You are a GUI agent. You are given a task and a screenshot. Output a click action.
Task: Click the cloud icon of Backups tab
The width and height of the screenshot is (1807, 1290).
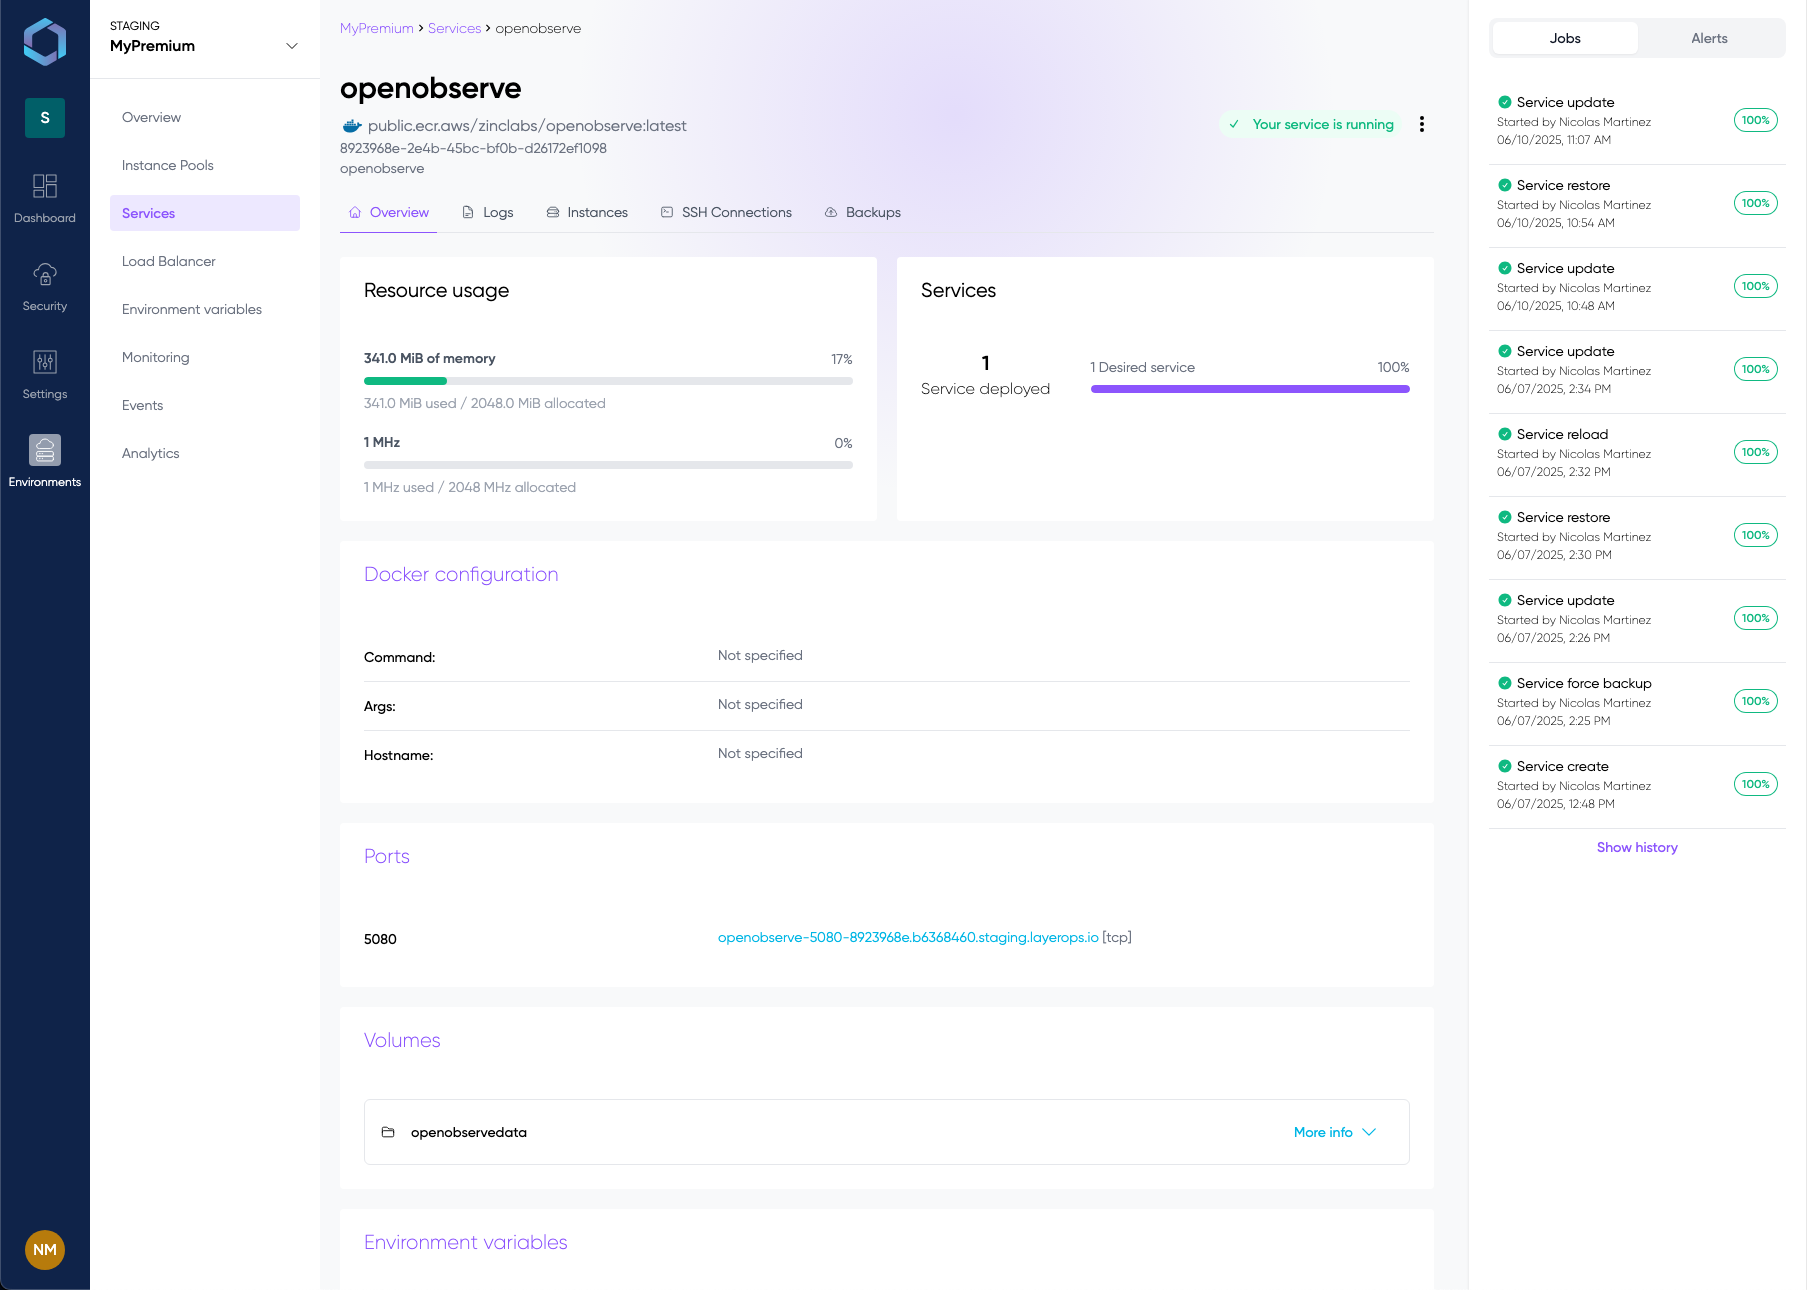pos(831,212)
